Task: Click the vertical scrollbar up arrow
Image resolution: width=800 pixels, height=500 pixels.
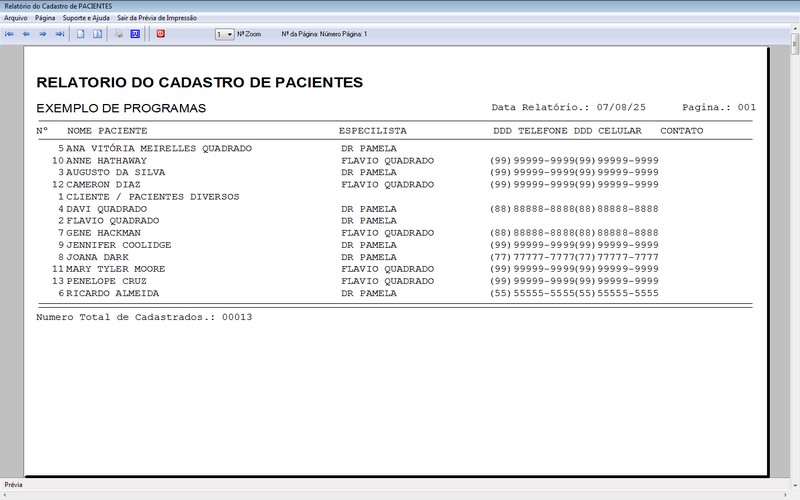Action: tap(795, 47)
